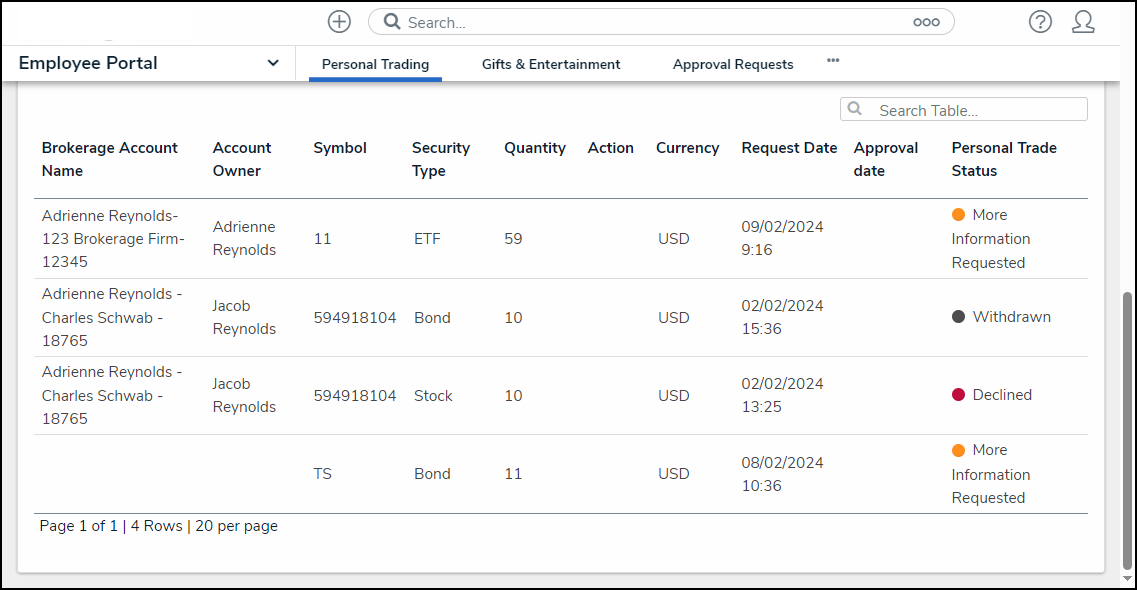This screenshot has width=1137, height=590.
Task: Click the search icon in the table search field
Action: coord(854,109)
